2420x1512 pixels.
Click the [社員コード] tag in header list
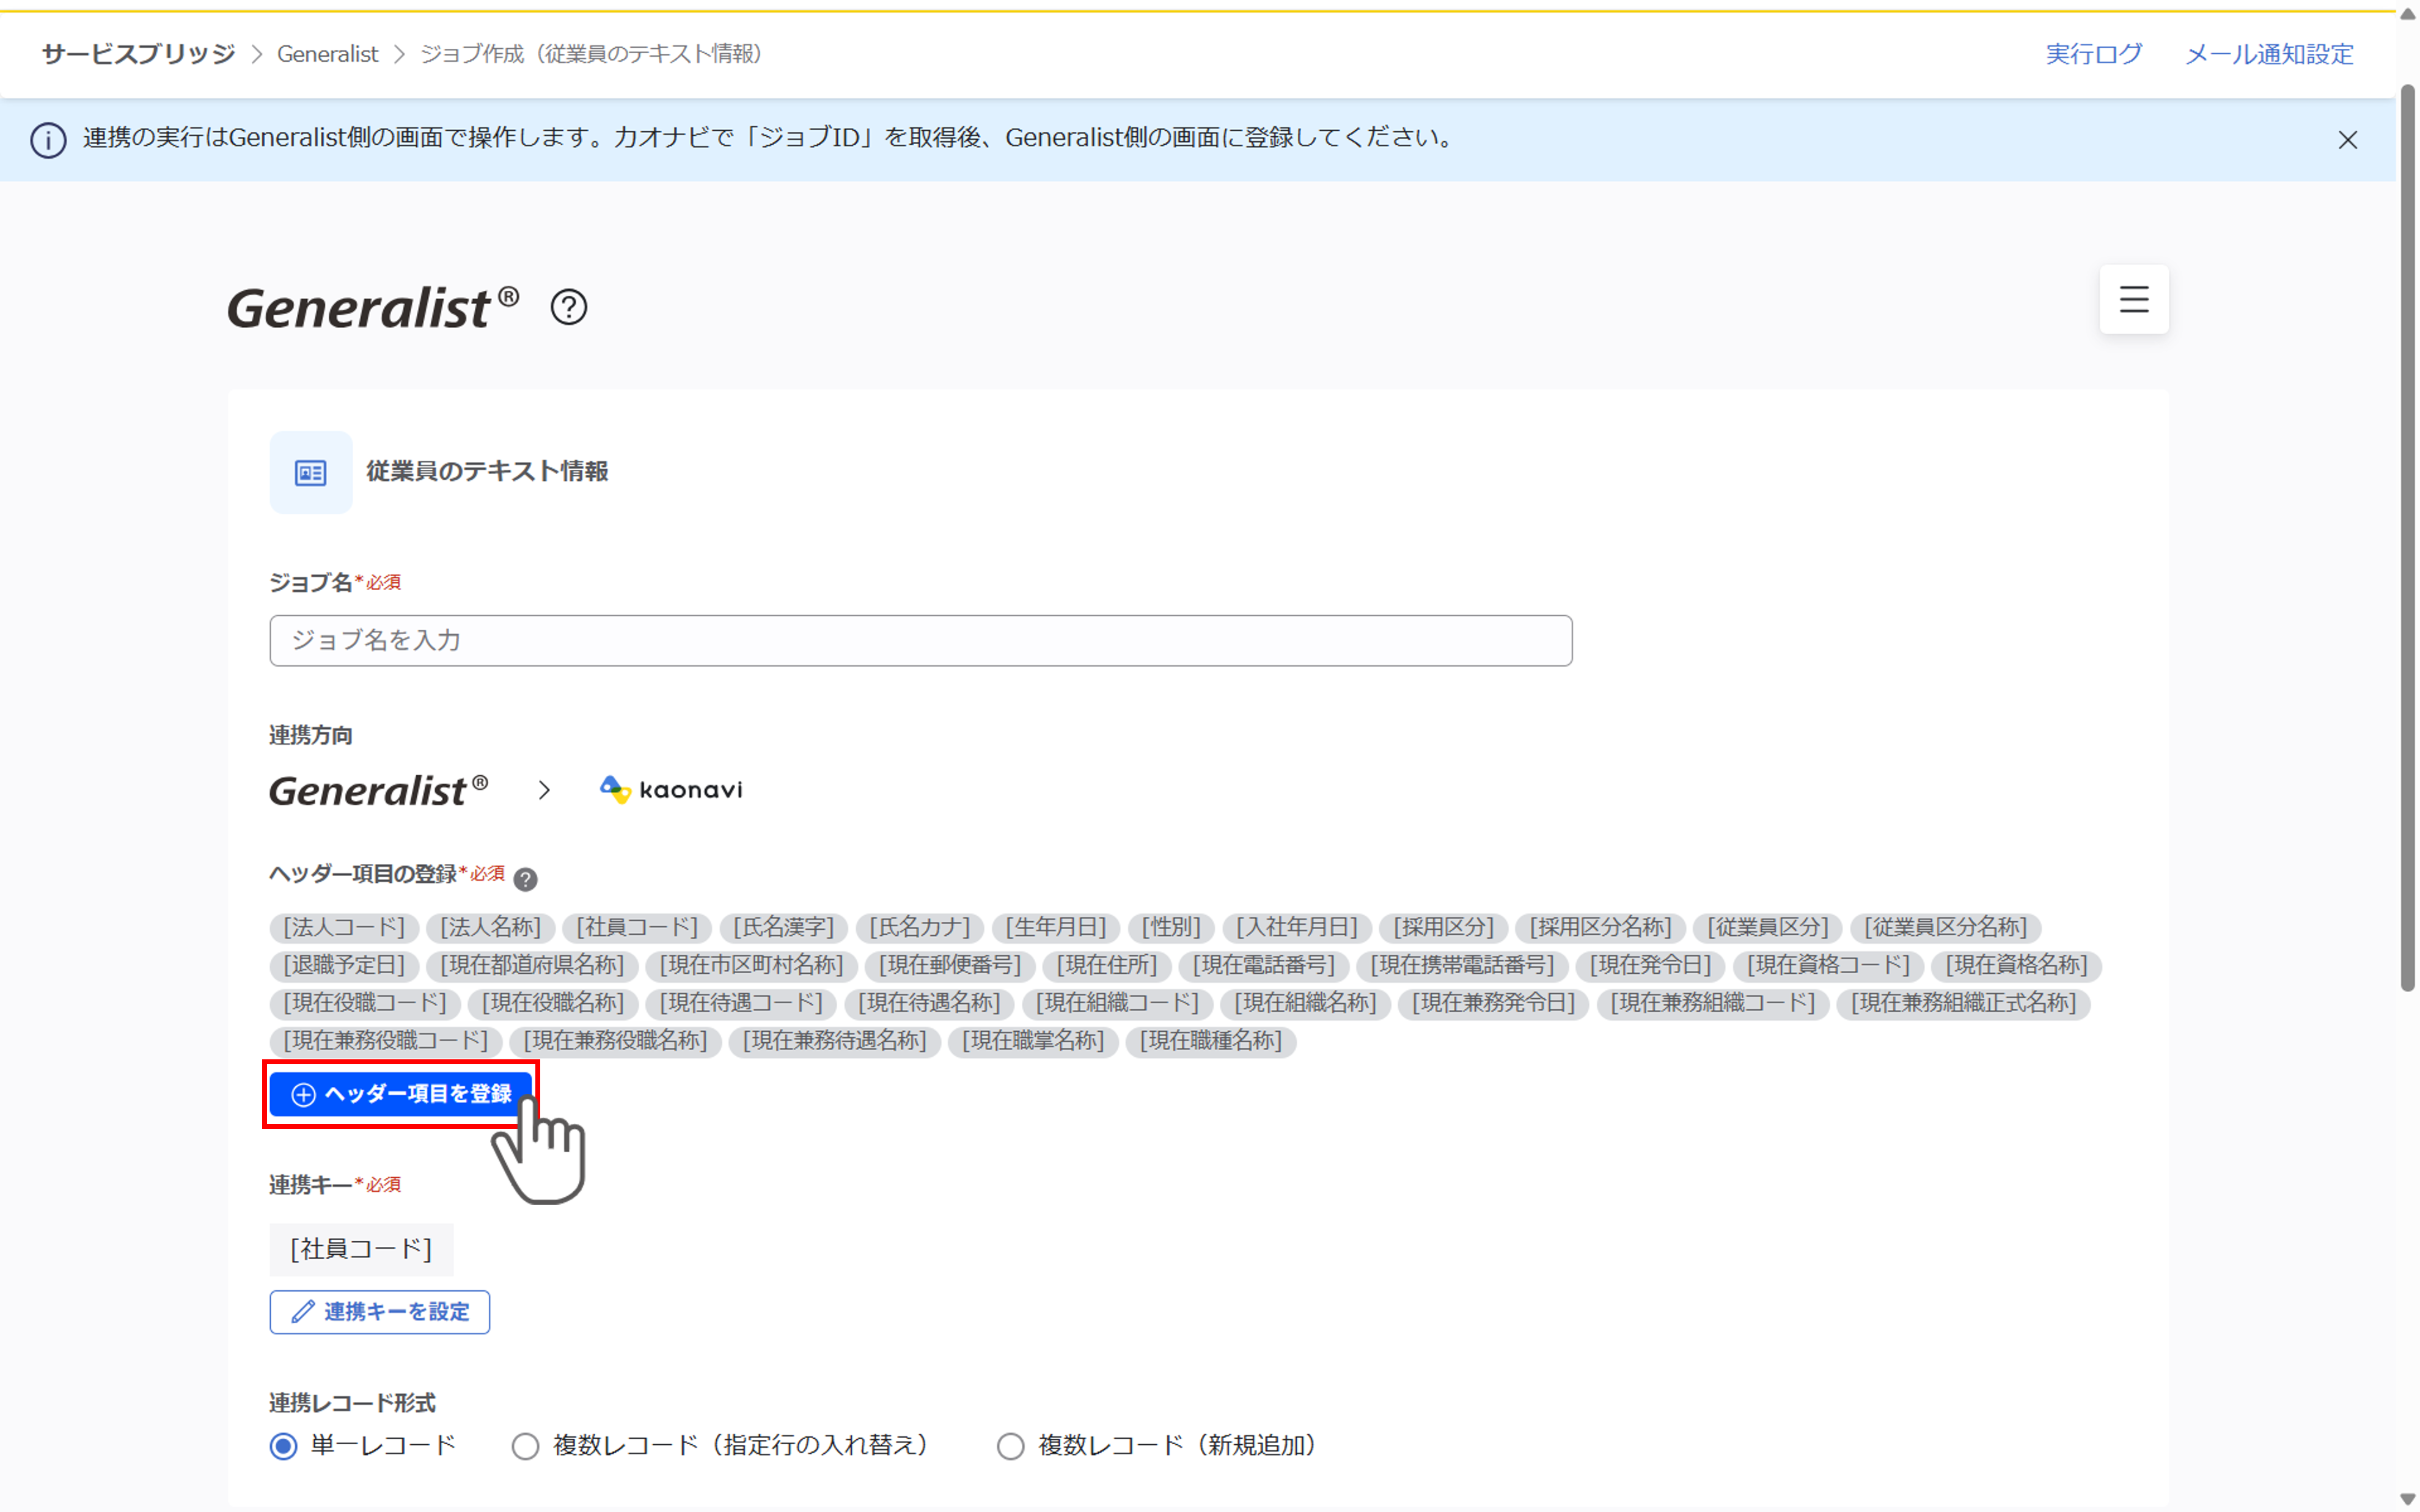637,927
